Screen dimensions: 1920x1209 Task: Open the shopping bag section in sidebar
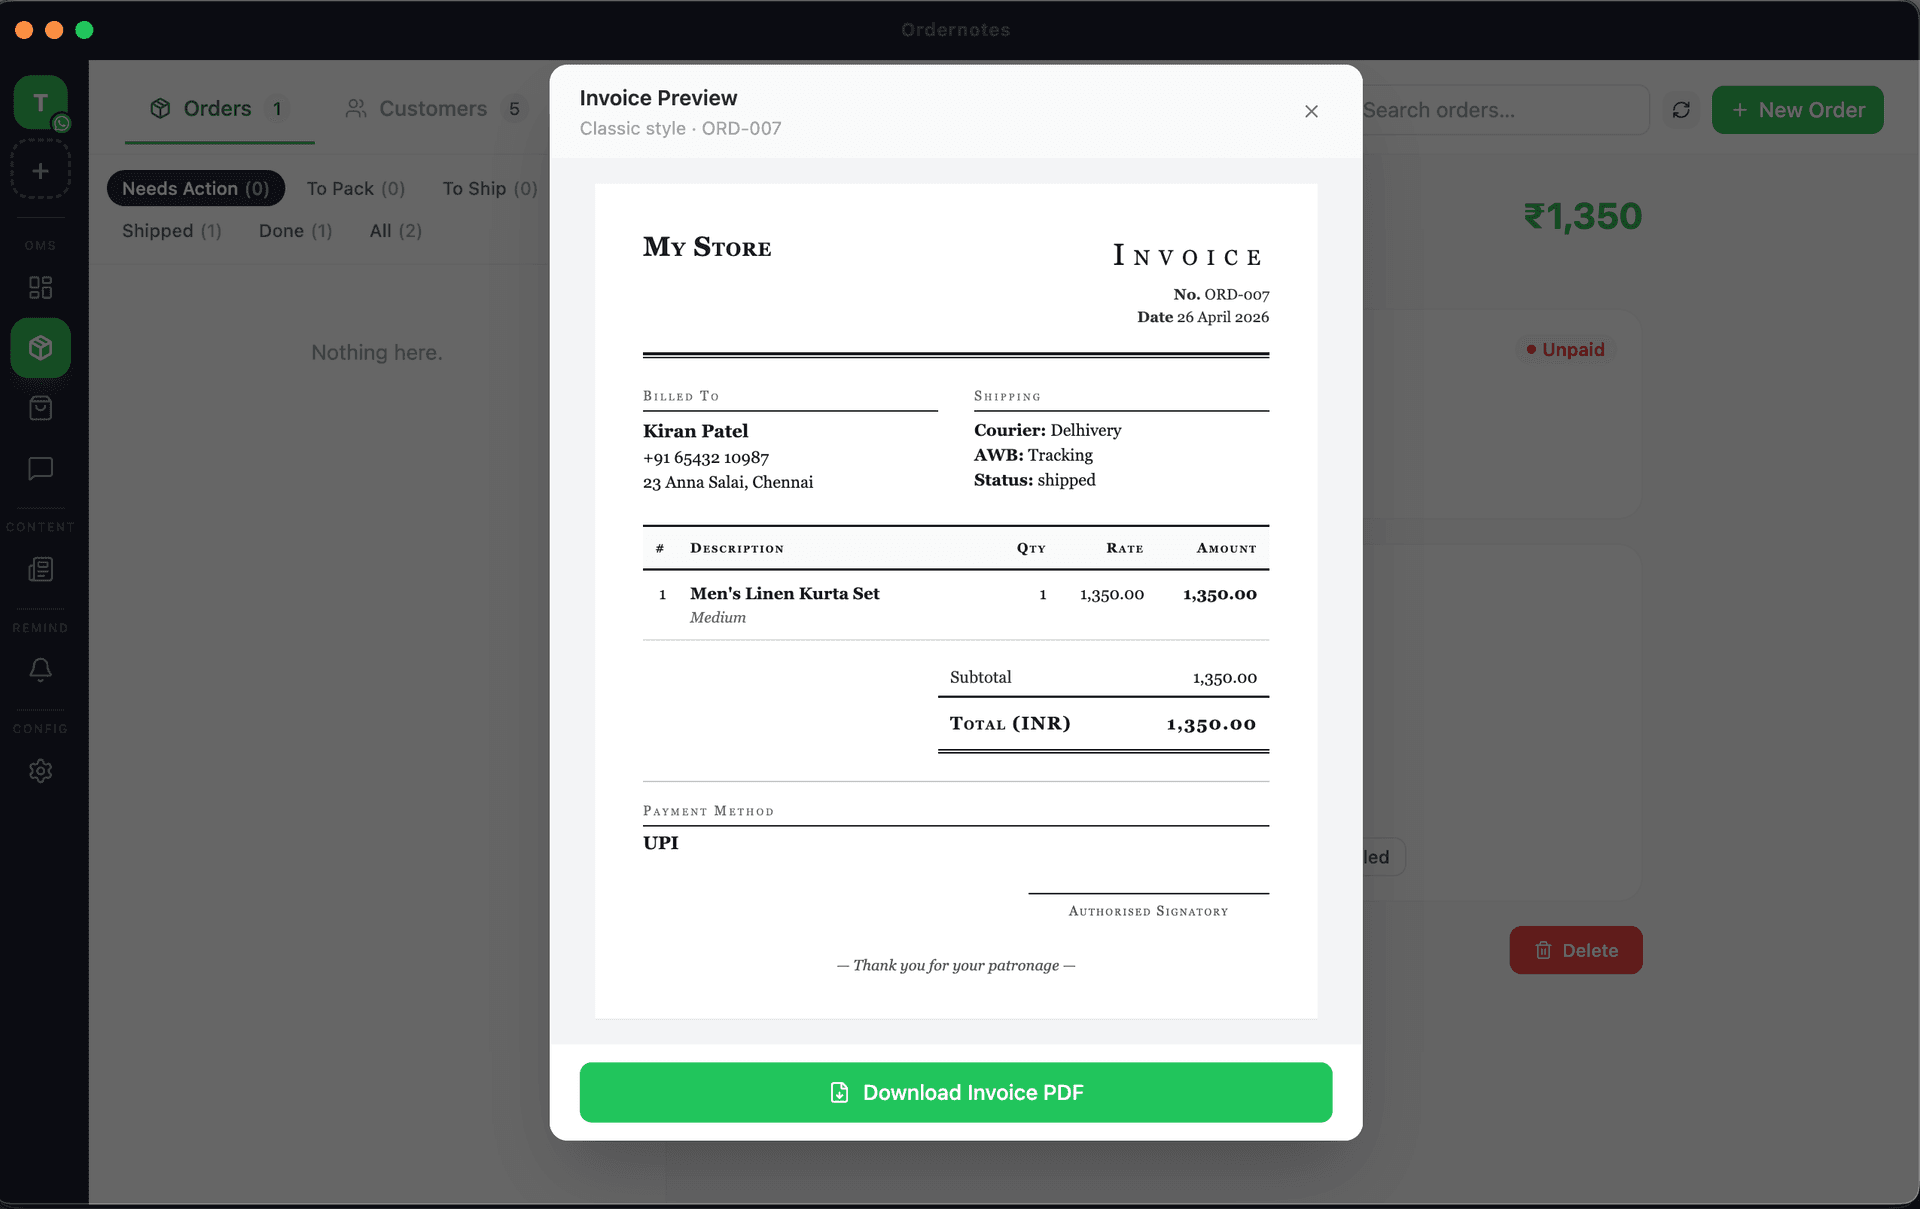click(40, 408)
